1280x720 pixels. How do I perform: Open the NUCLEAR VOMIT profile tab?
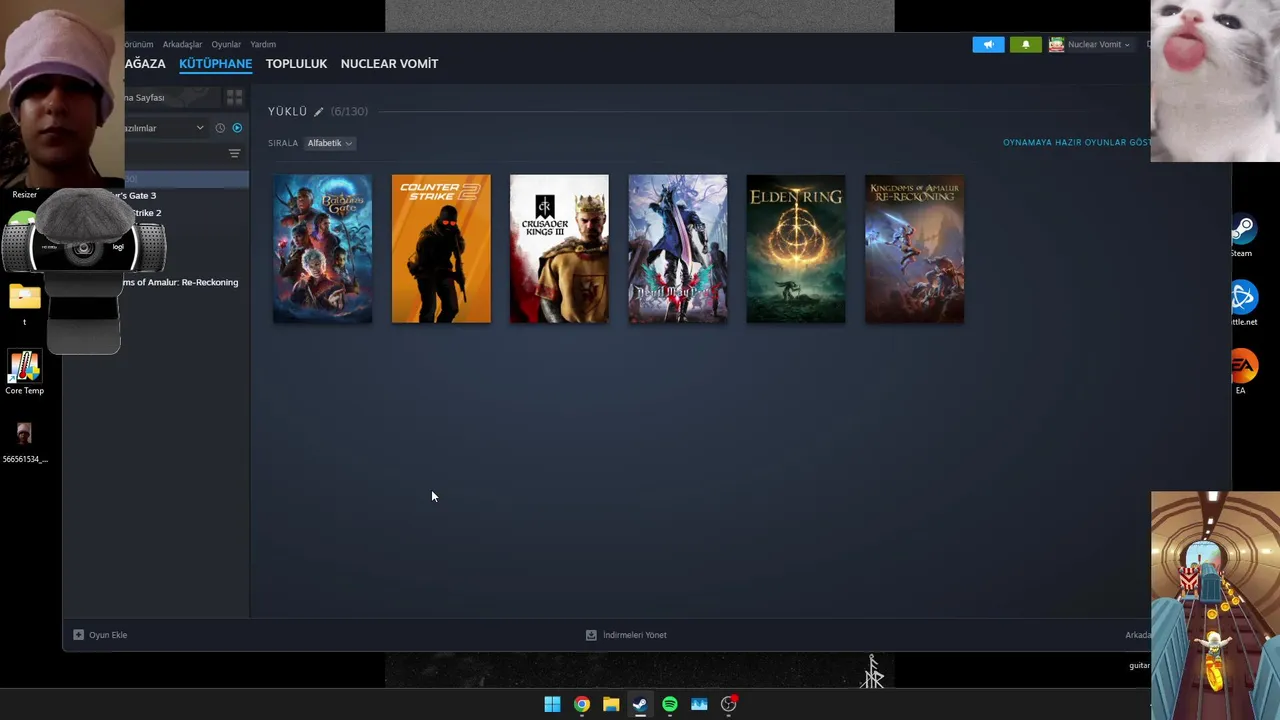[389, 64]
